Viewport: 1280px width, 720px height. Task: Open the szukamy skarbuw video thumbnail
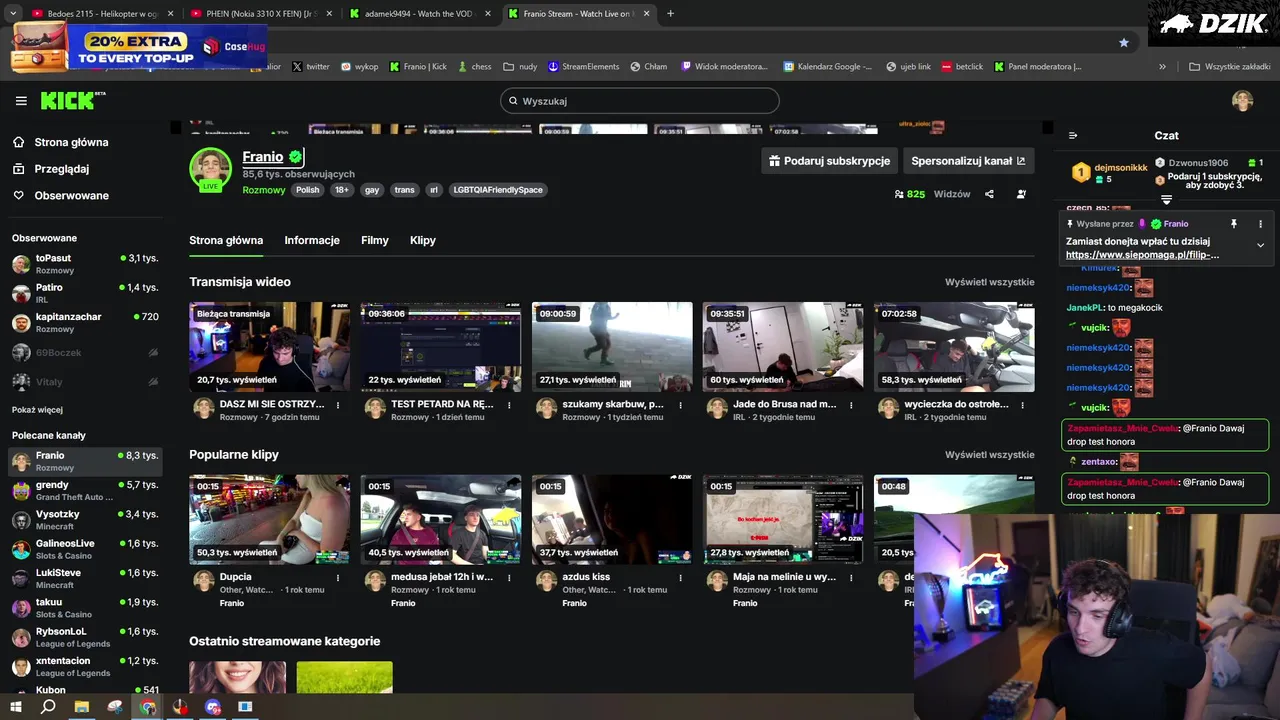tap(612, 346)
